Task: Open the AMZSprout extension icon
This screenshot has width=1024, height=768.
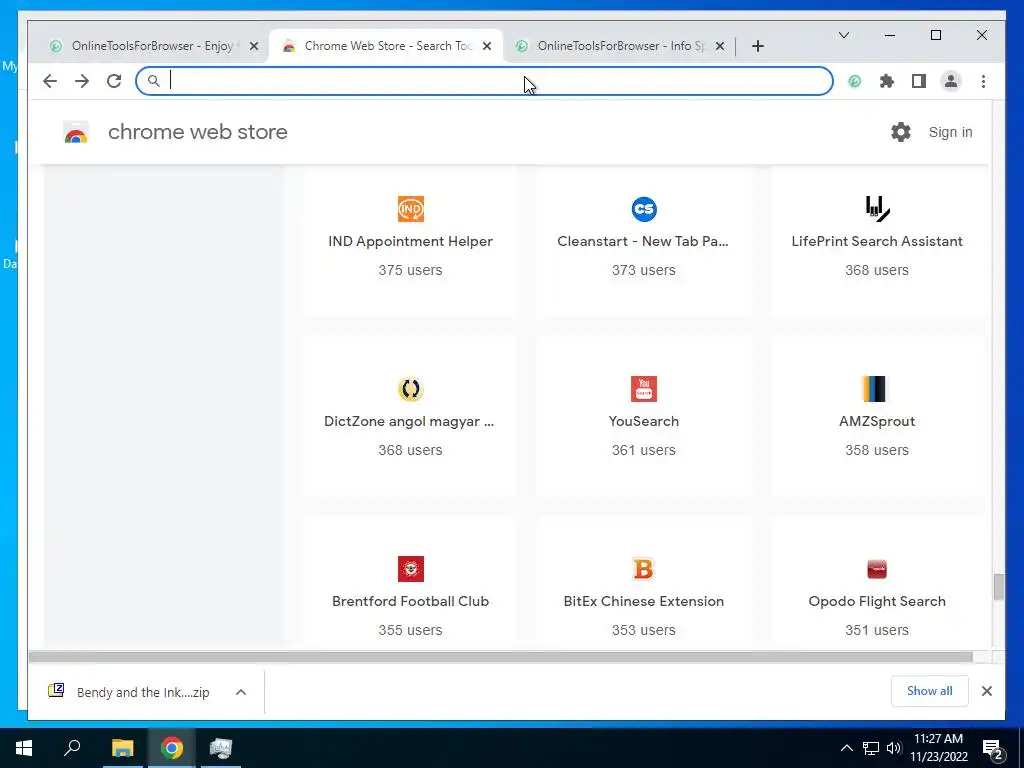Action: coord(877,389)
